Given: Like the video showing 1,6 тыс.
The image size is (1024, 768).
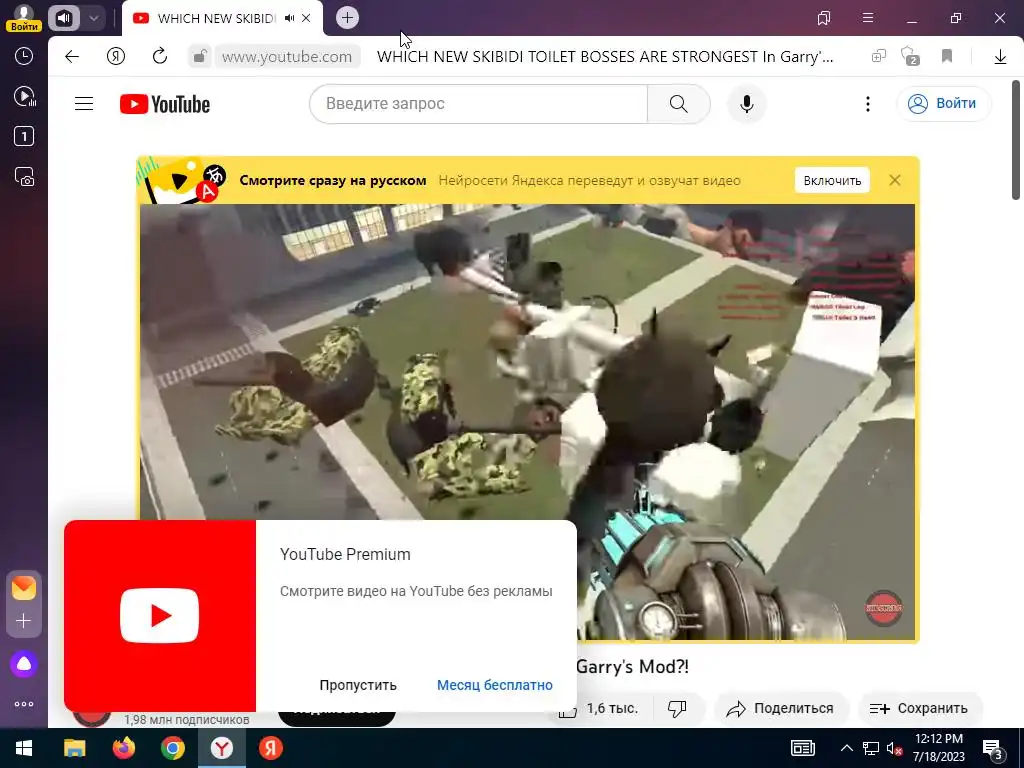Looking at the screenshot, I should (599, 709).
